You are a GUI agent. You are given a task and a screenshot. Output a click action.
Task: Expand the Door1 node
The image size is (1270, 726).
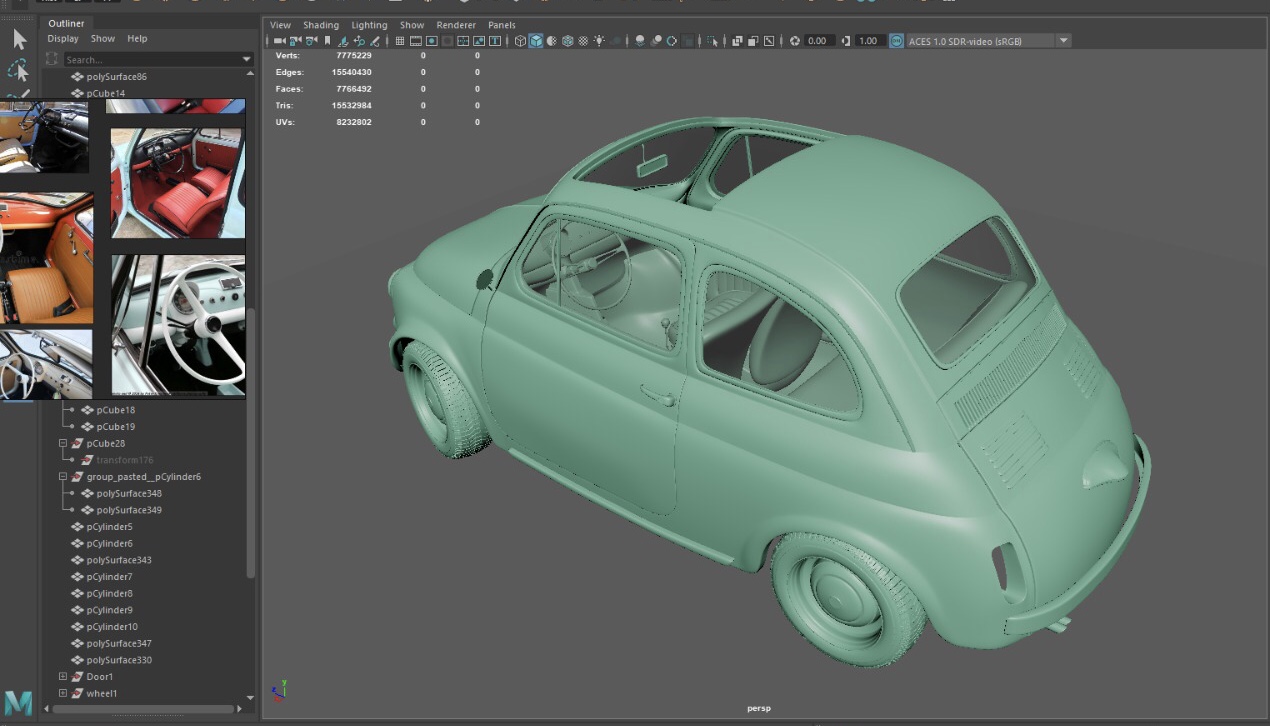tap(62, 676)
